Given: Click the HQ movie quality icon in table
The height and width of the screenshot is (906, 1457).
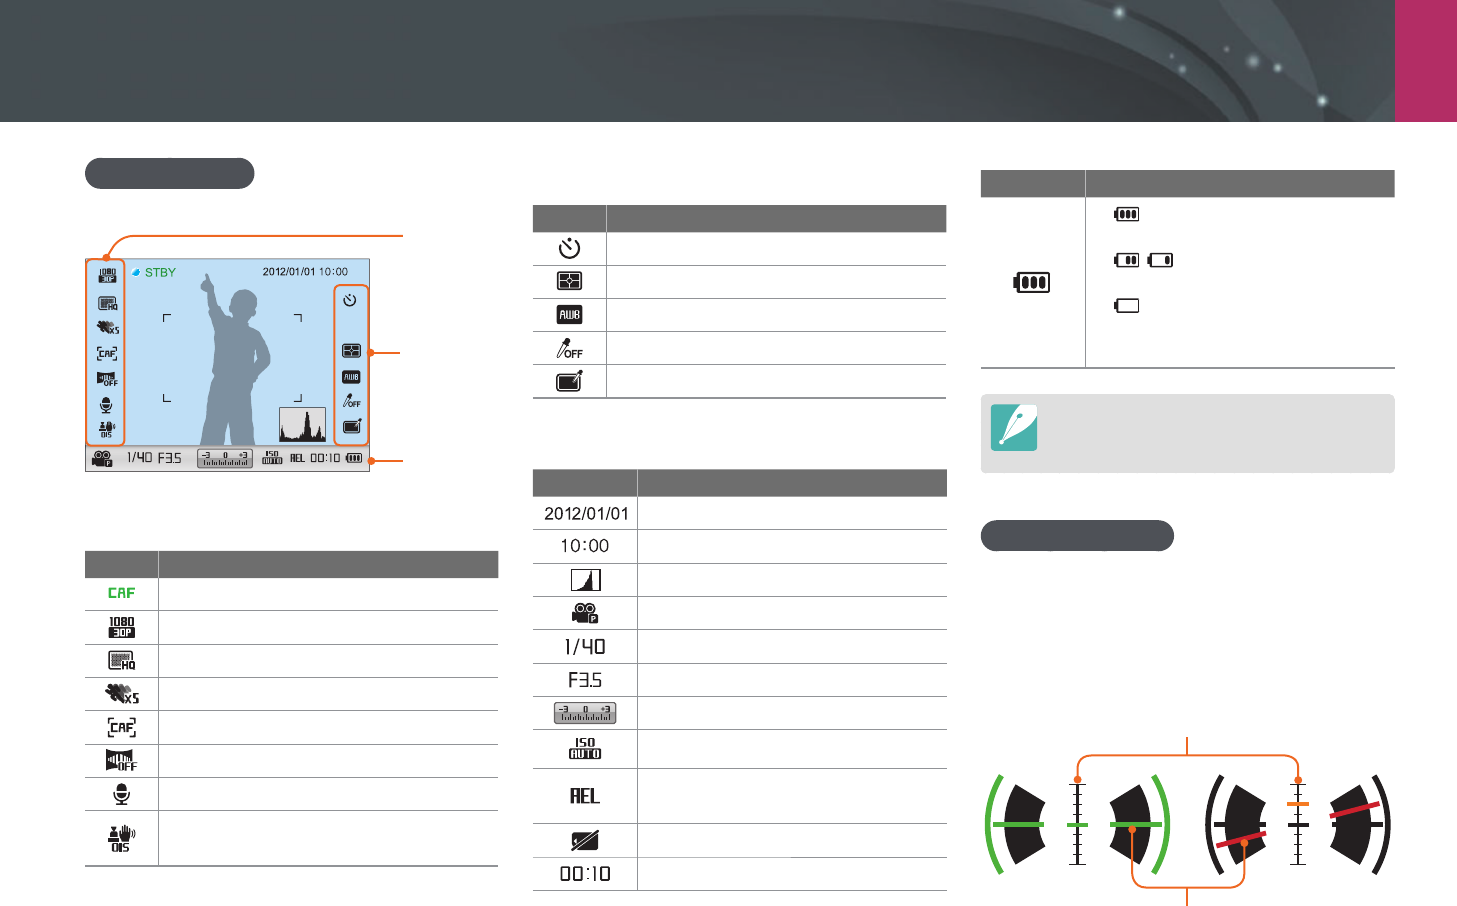Looking at the screenshot, I should click(x=121, y=661).
